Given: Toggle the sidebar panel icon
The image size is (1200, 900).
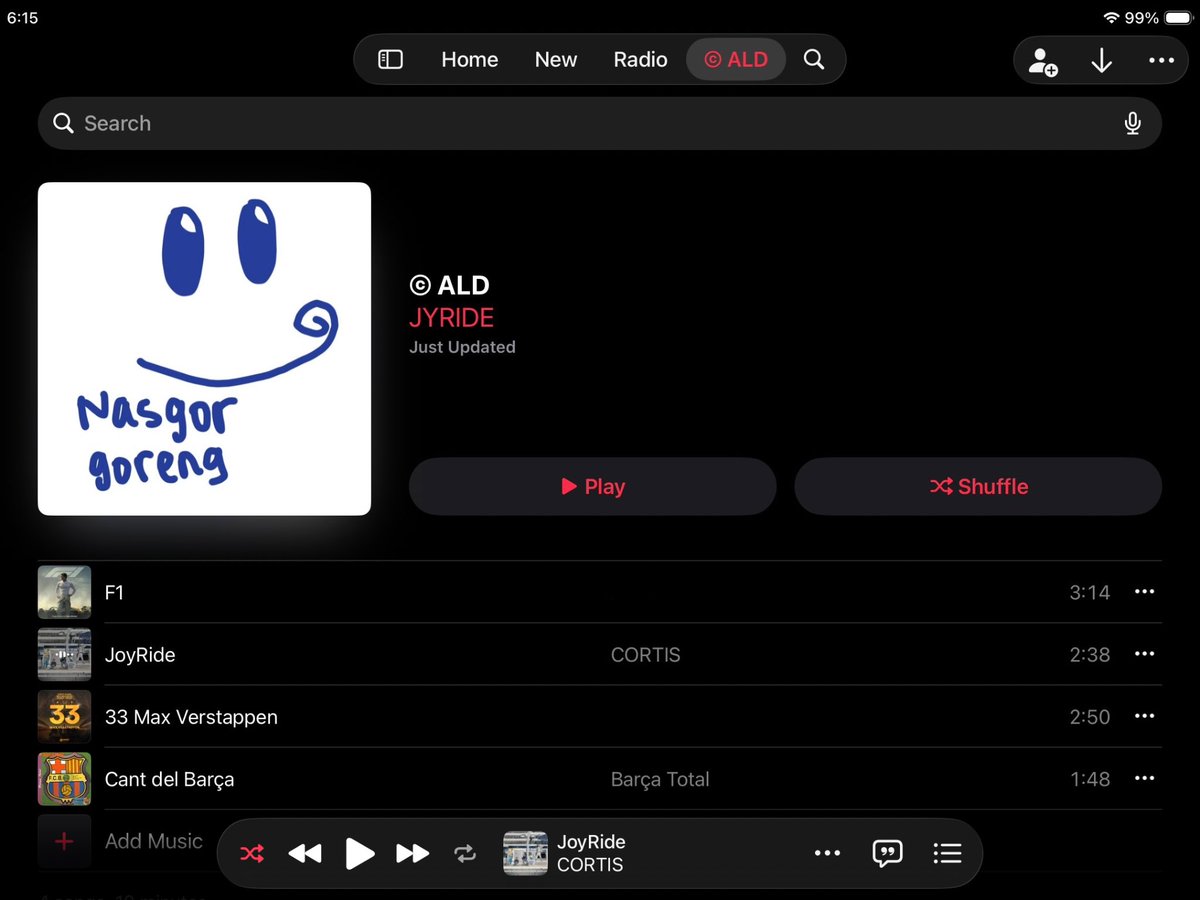Looking at the screenshot, I should (x=390, y=60).
